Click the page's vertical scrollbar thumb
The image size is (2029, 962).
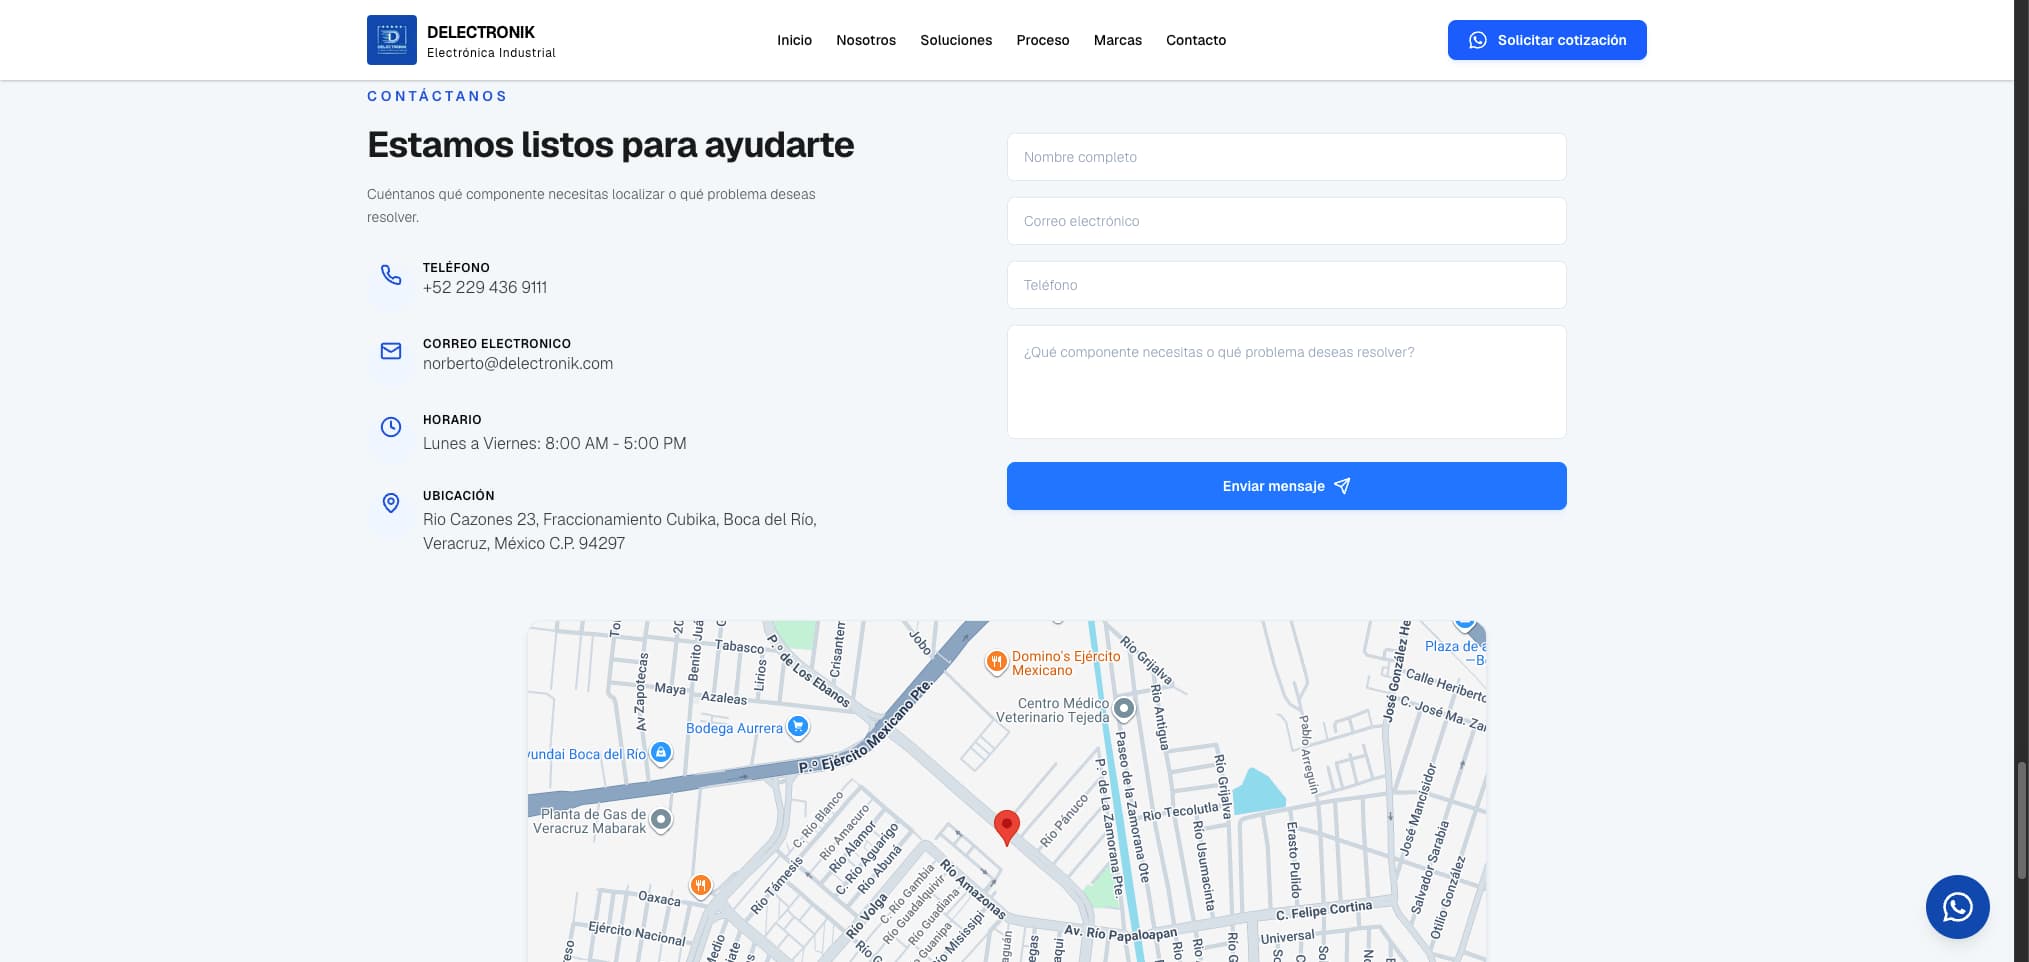[x=2021, y=820]
